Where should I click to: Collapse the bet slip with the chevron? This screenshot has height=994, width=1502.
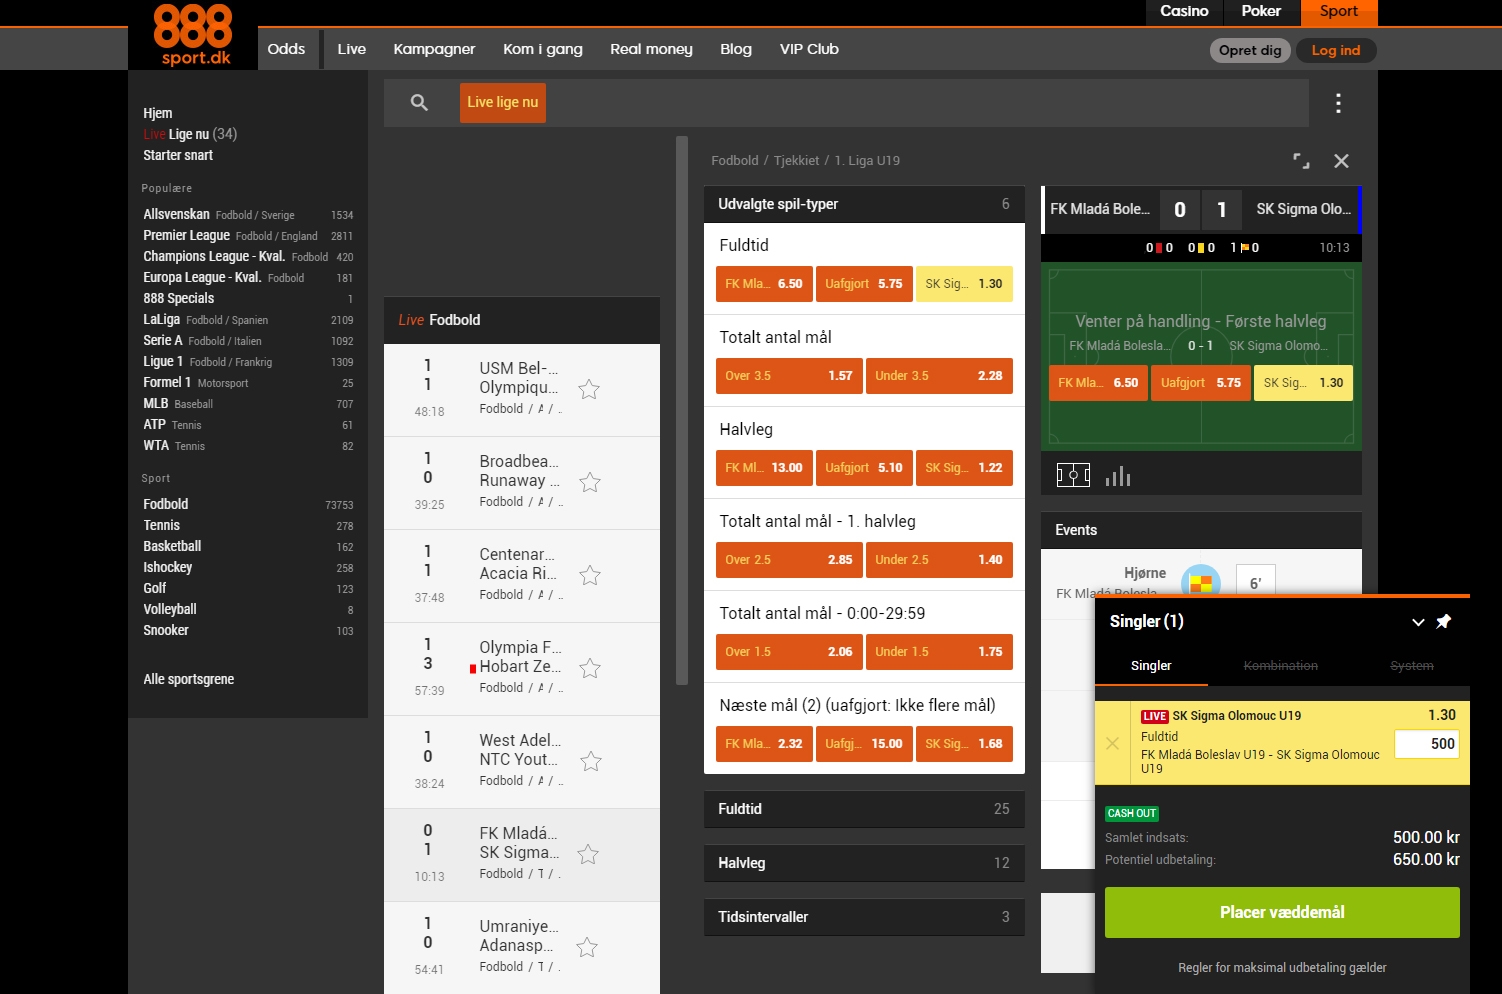[x=1417, y=622]
